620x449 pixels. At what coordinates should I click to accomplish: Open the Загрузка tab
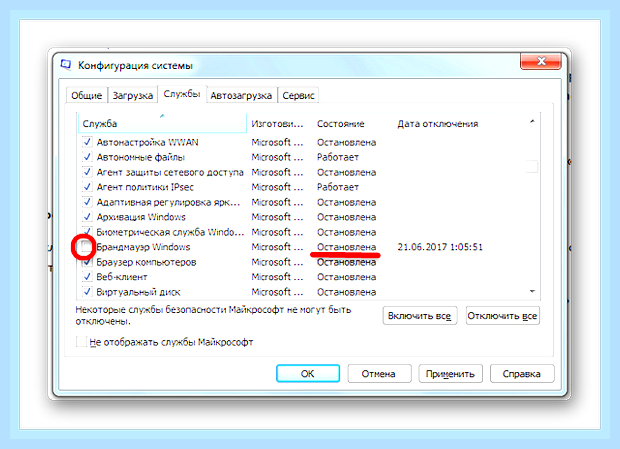click(x=132, y=95)
